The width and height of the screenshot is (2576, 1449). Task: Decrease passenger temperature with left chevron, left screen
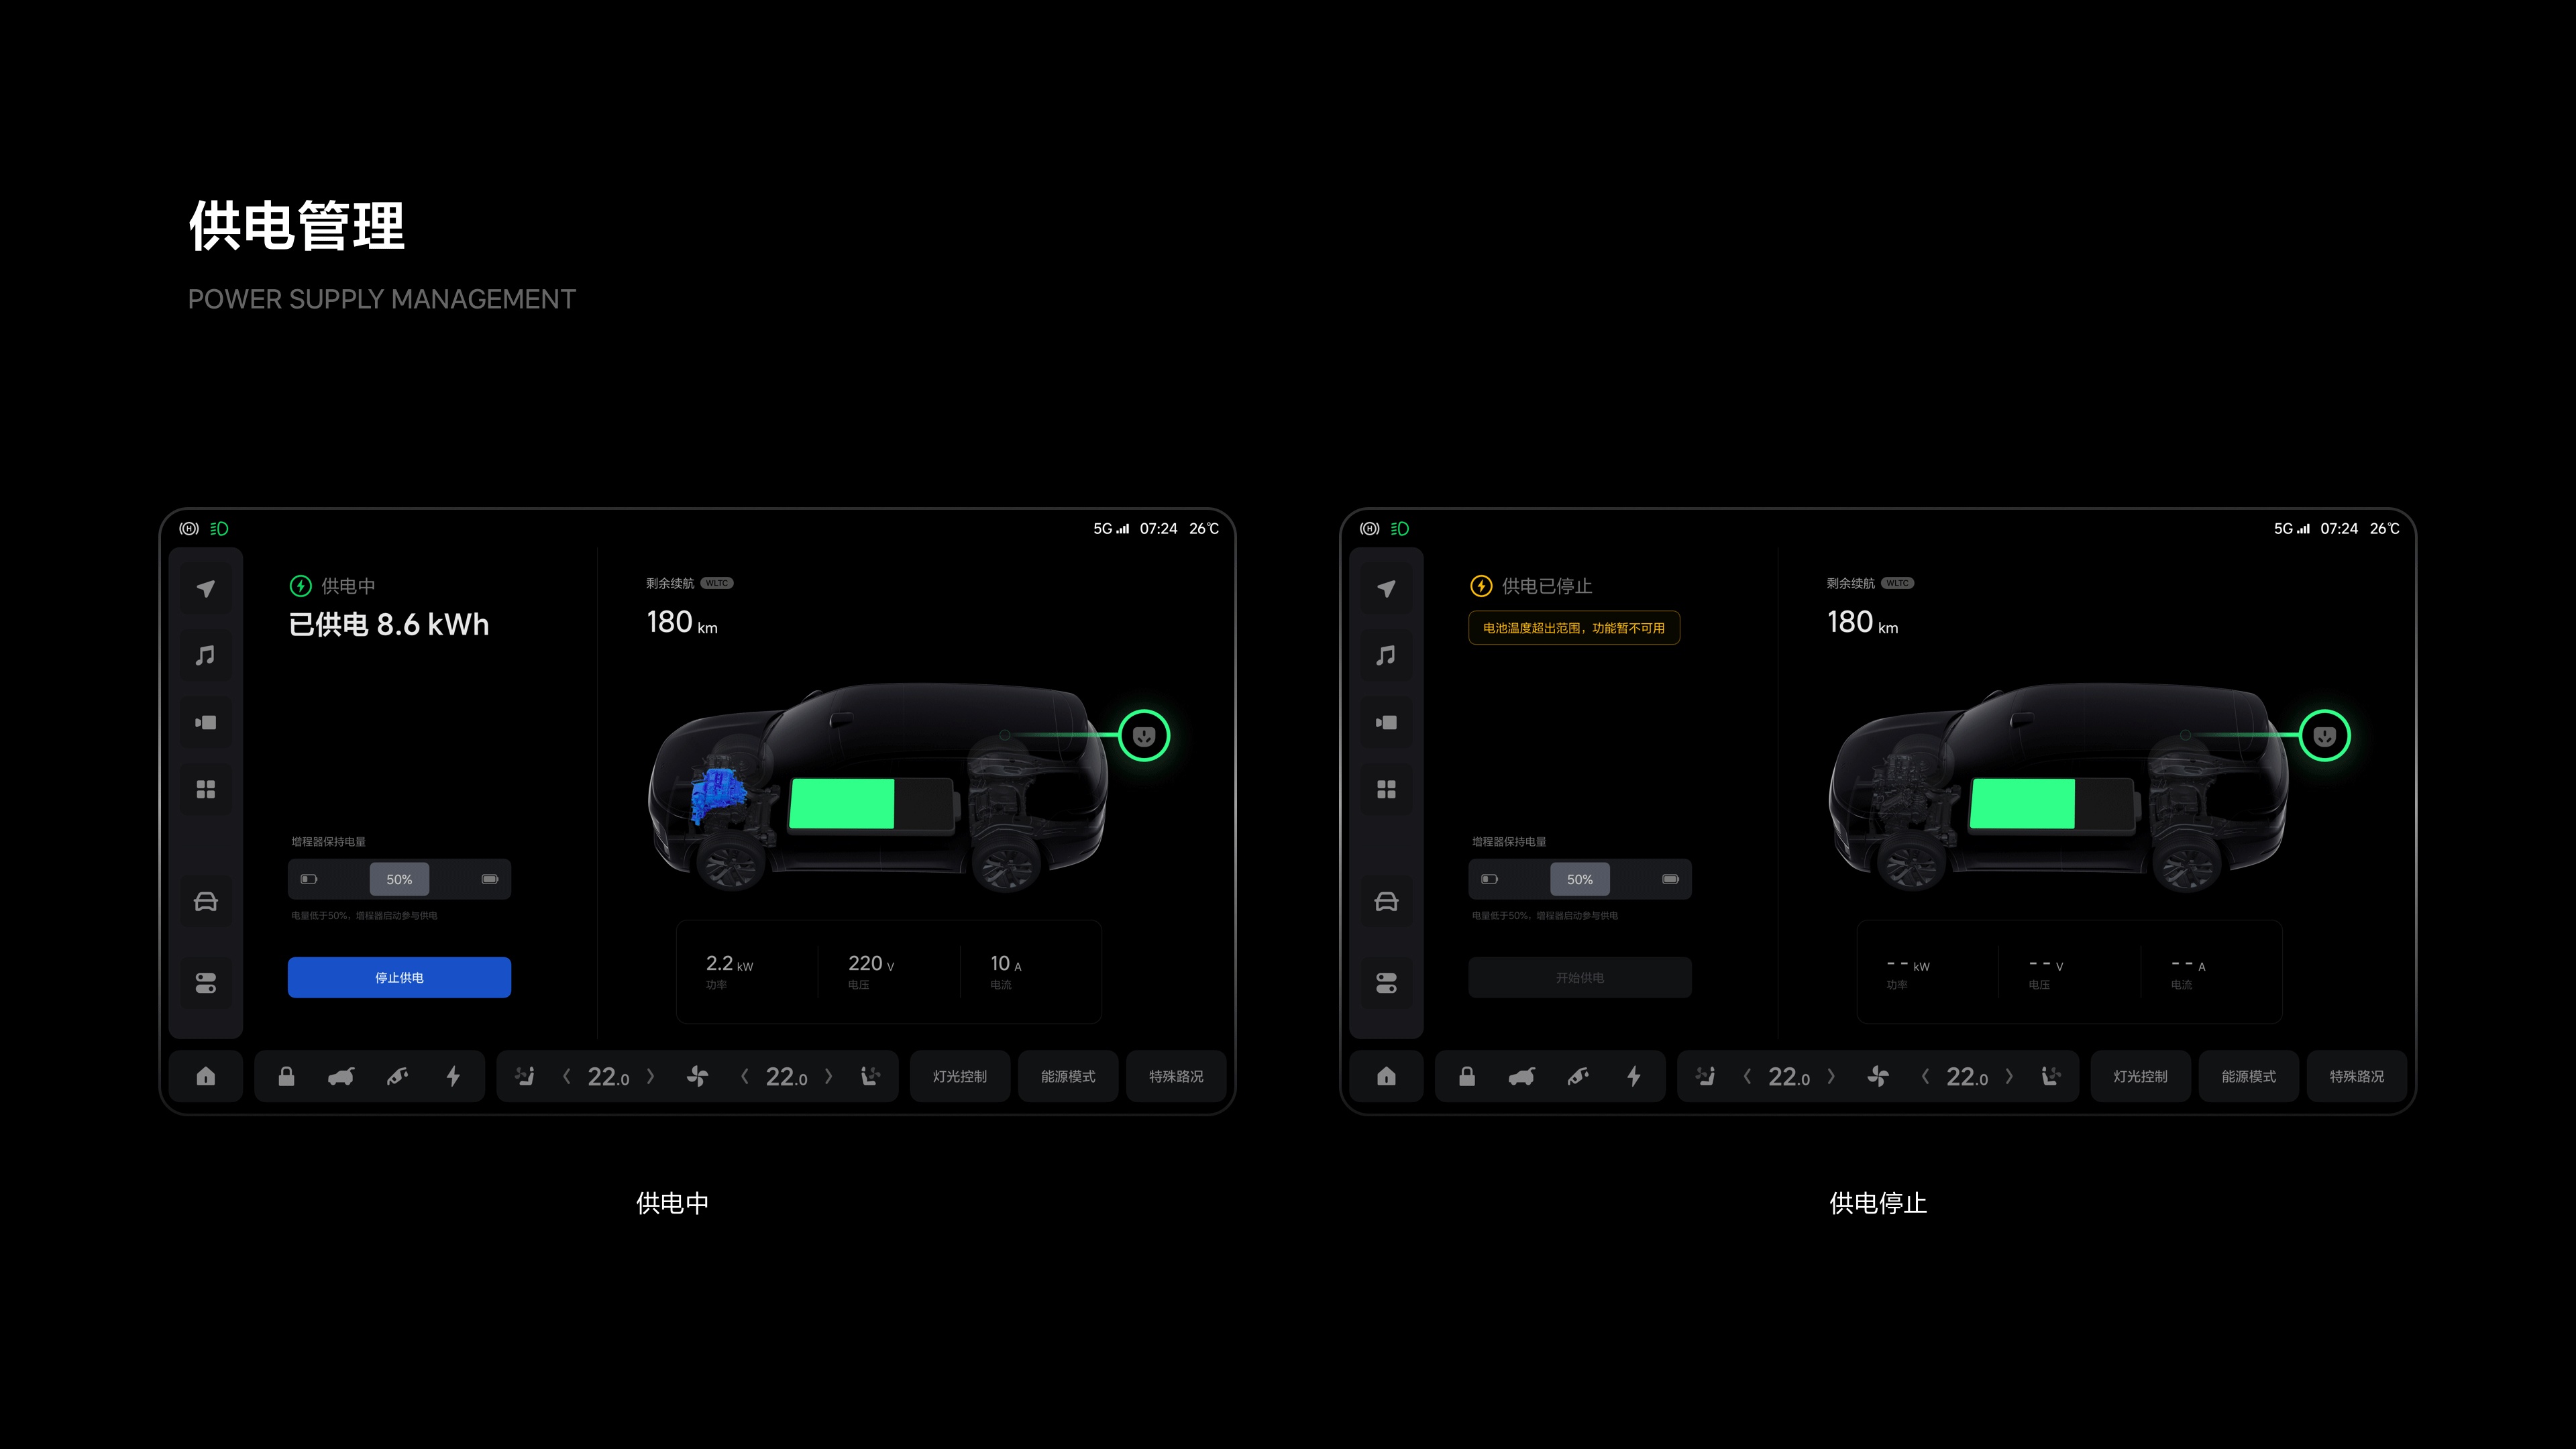click(745, 1077)
